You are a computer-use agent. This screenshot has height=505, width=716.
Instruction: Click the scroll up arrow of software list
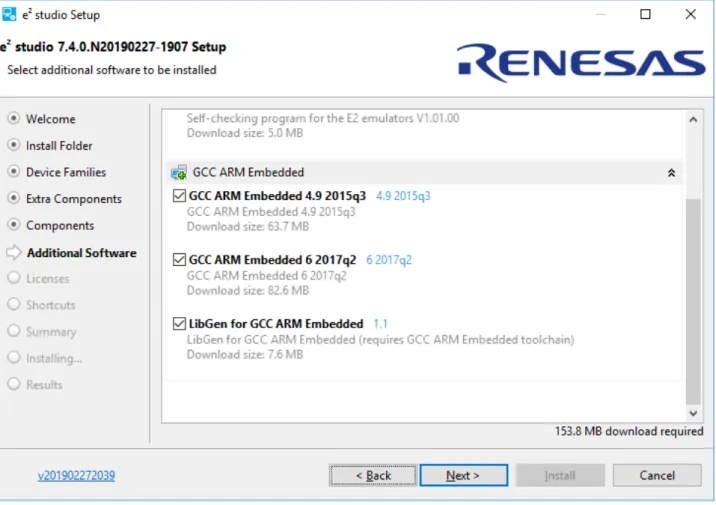pos(693,120)
